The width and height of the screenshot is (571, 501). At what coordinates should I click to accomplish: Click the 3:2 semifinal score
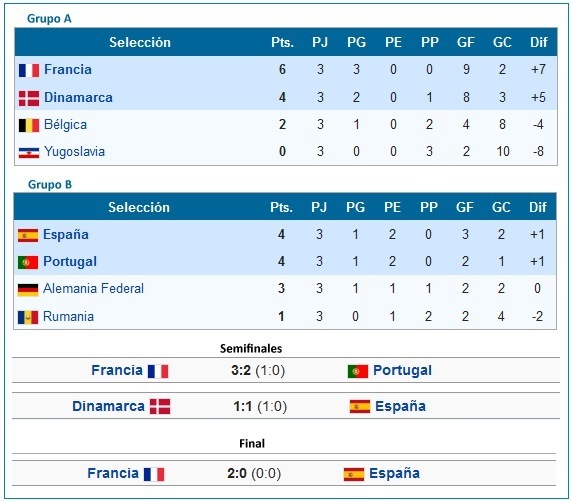[x=241, y=370]
